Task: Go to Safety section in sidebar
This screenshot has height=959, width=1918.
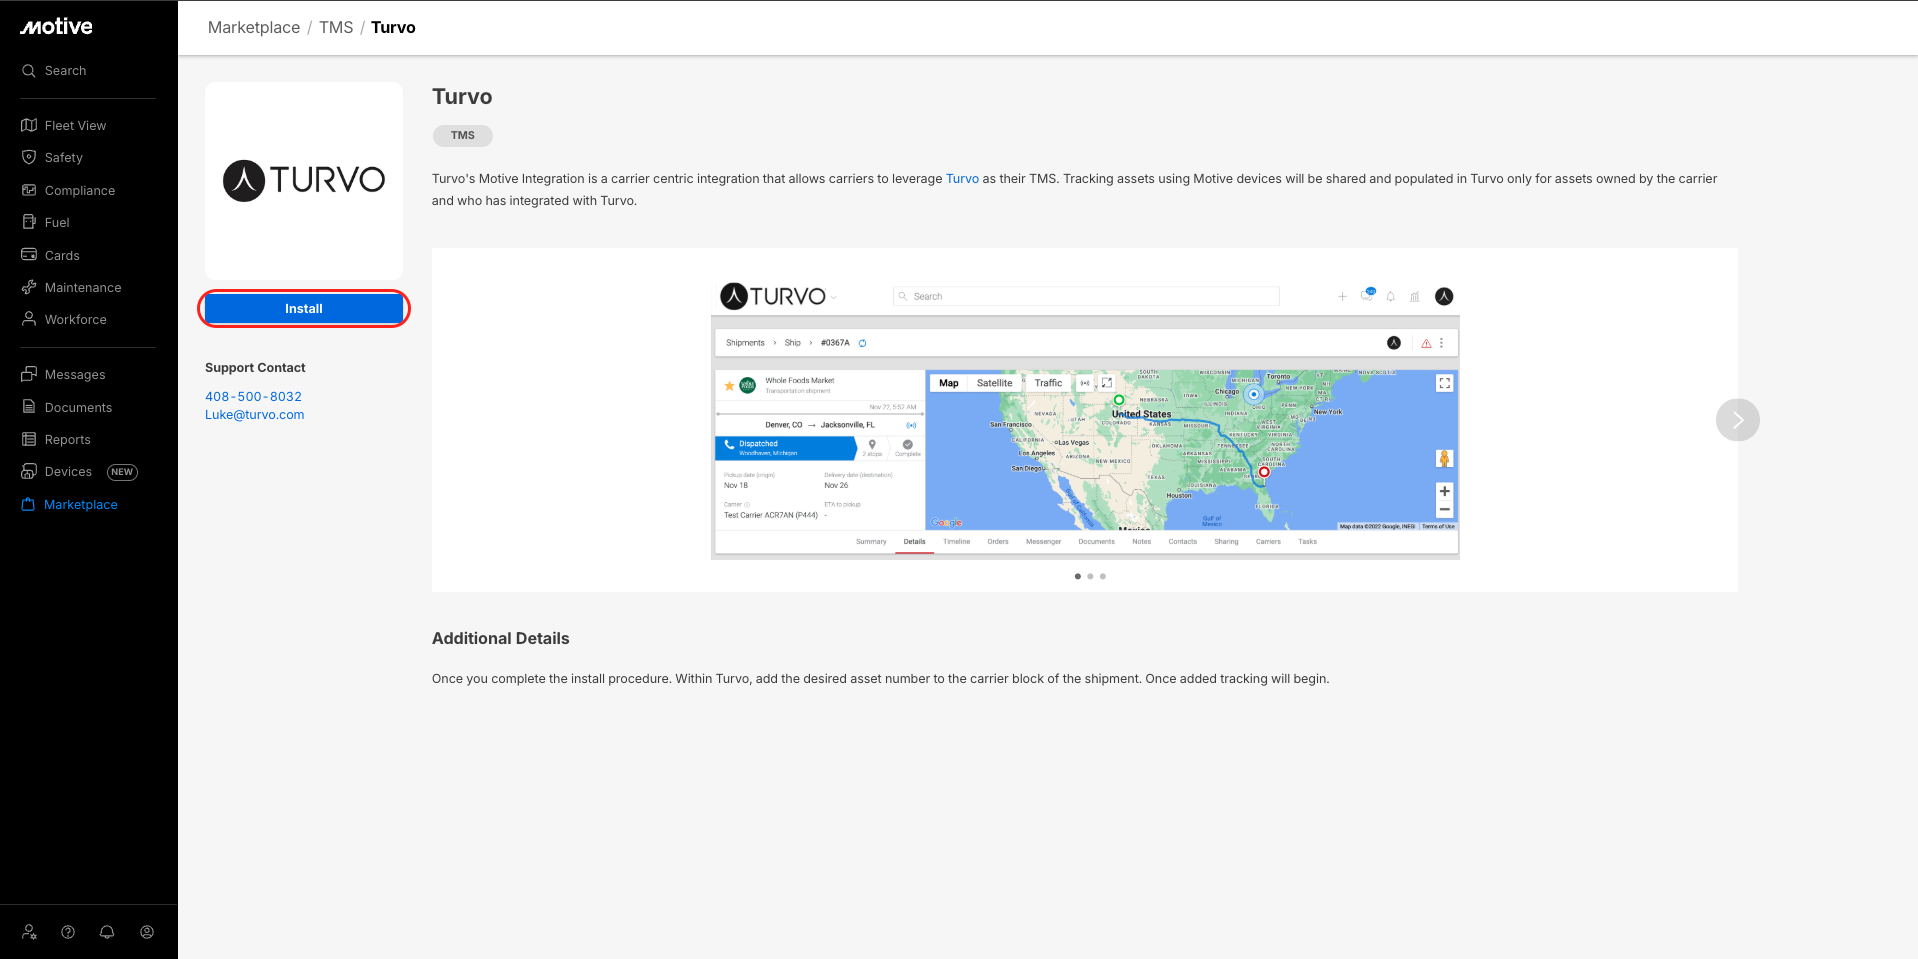Action: click(63, 158)
